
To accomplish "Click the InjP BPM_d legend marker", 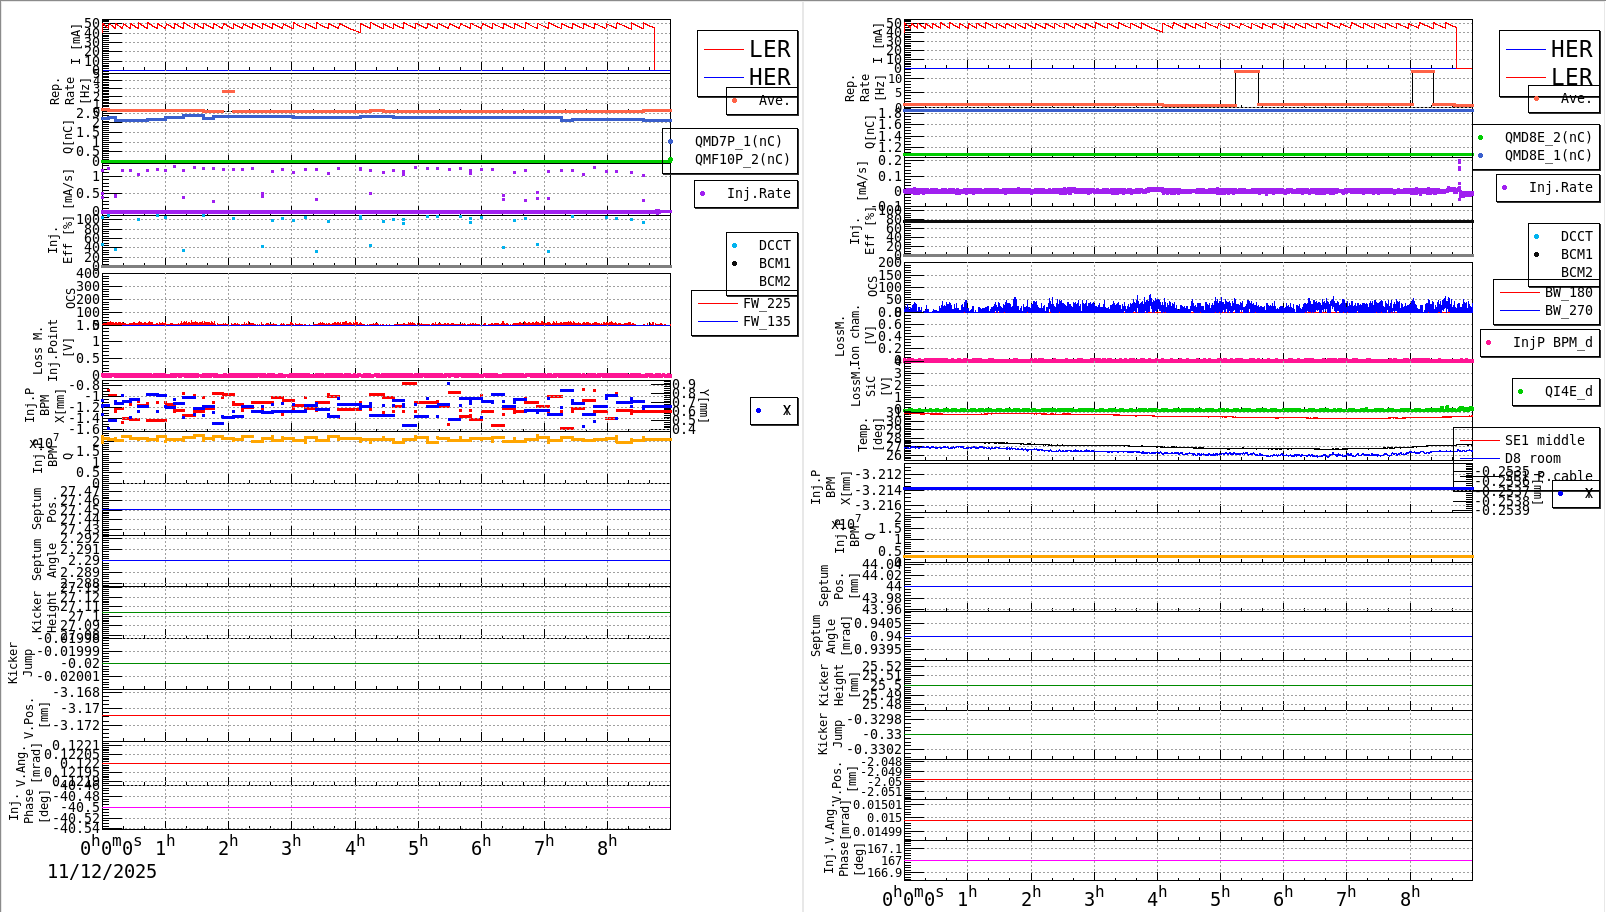I will [1488, 342].
